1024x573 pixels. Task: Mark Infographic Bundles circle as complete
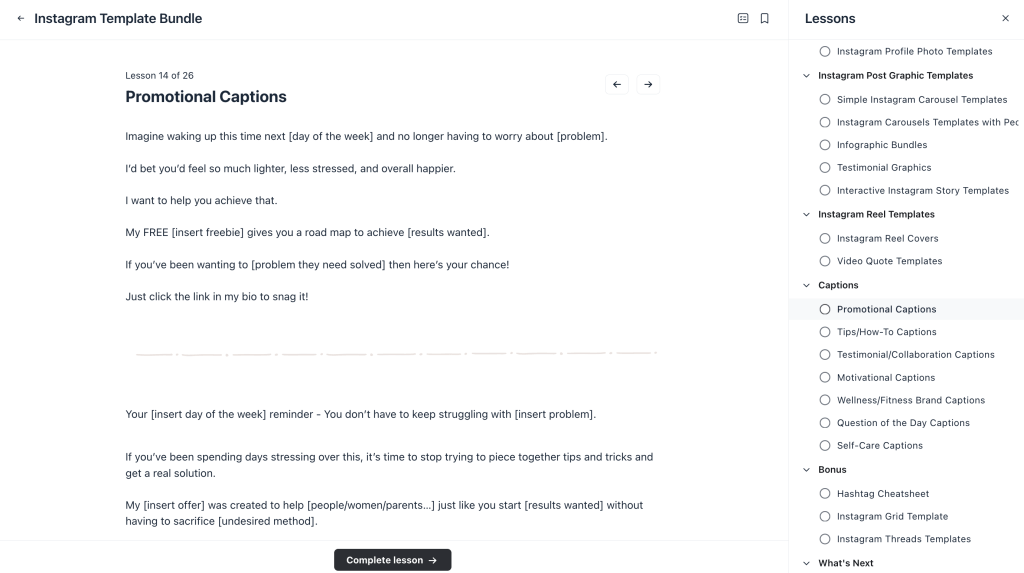pos(825,144)
